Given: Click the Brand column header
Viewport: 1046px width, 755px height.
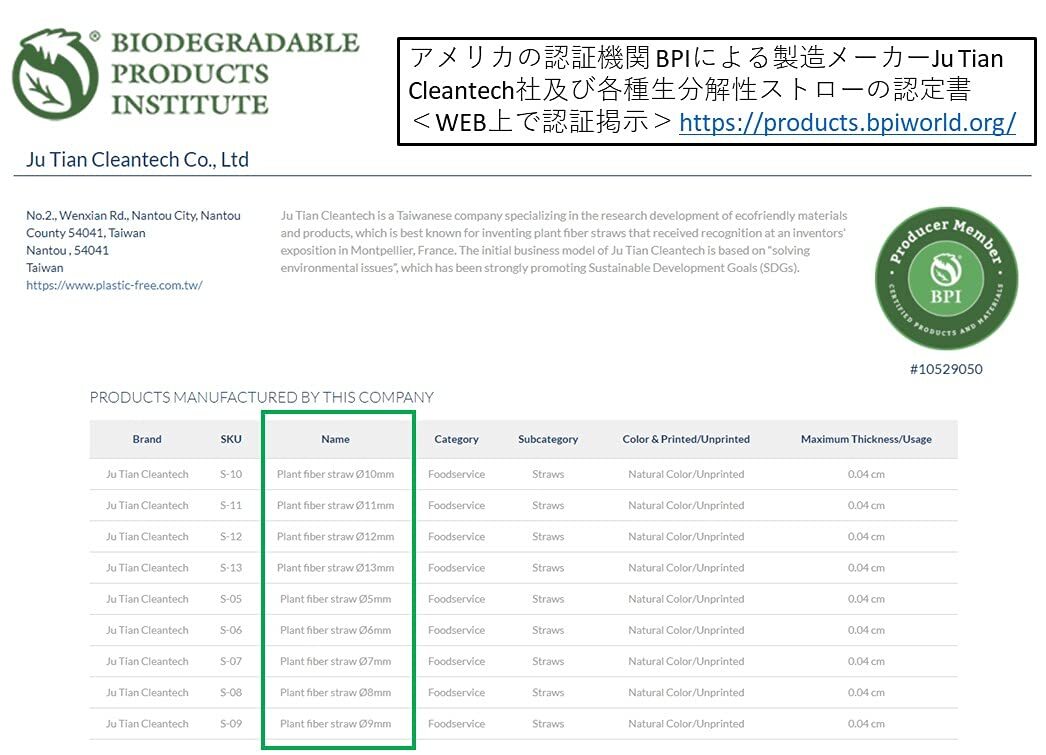Looking at the screenshot, I should pyautogui.click(x=147, y=439).
